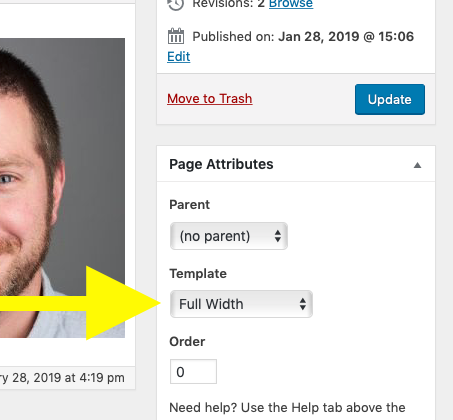Click the Template dropdown stepper arrows

[303, 304]
